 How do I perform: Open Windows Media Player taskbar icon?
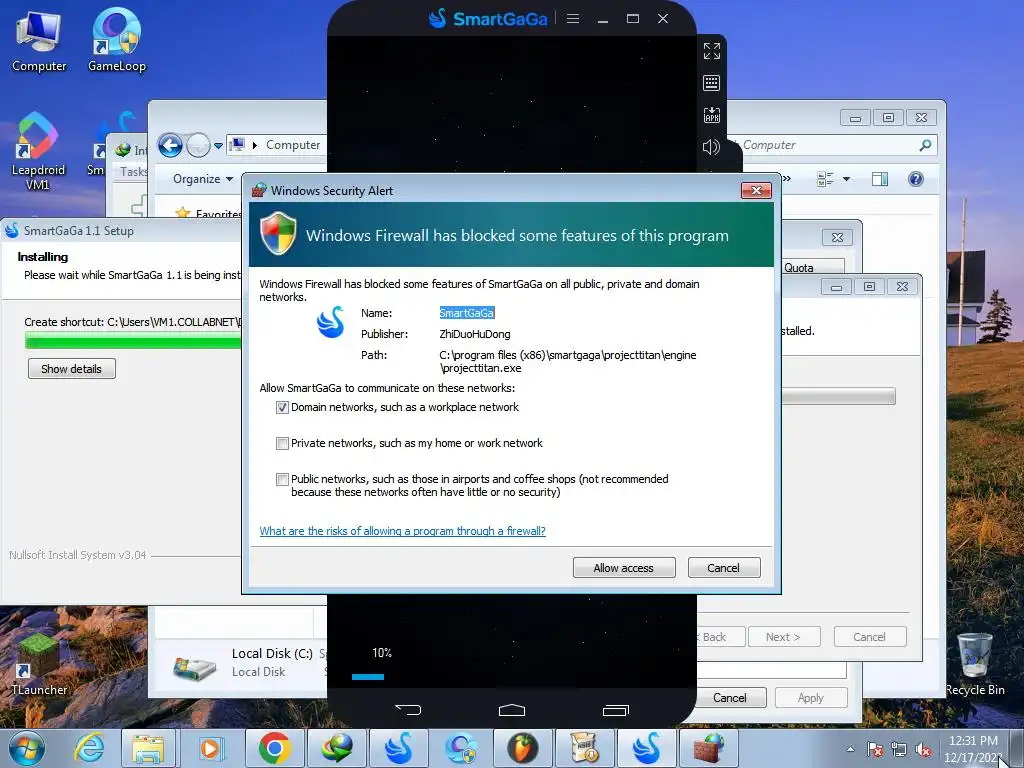211,748
